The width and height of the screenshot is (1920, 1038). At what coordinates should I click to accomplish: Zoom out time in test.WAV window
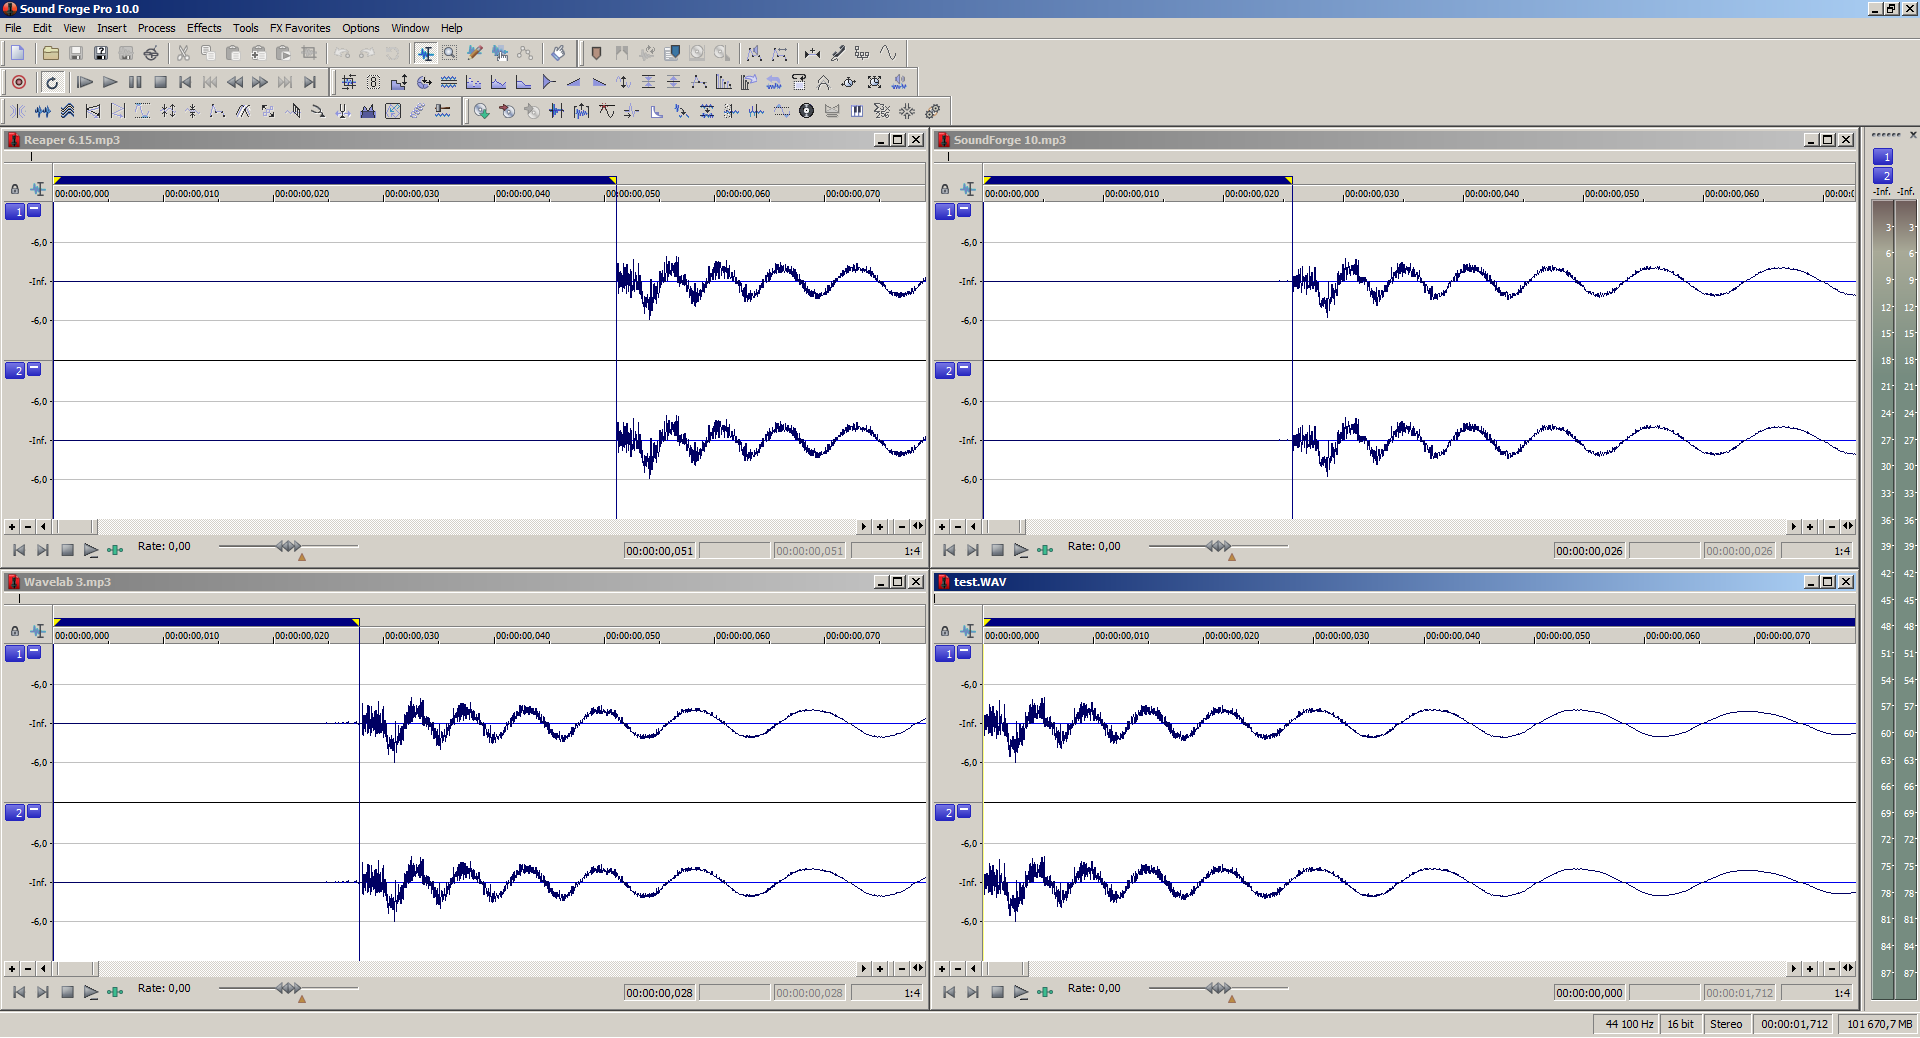point(1832,968)
